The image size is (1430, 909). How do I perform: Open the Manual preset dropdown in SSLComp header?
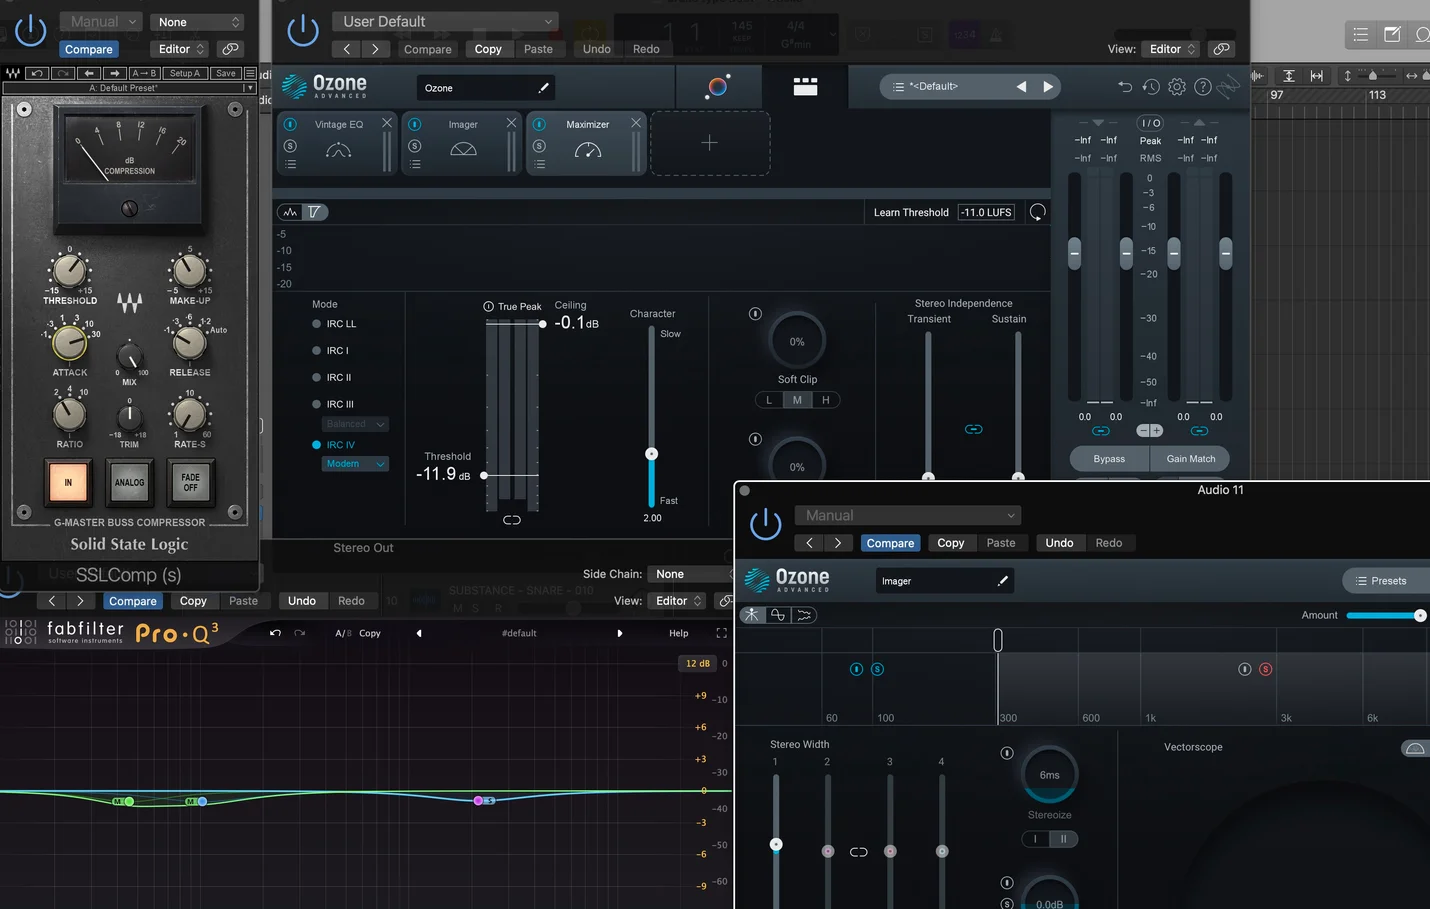coord(100,21)
